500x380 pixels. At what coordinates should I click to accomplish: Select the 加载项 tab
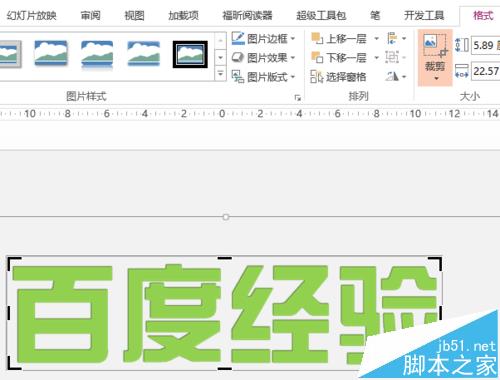click(x=183, y=15)
